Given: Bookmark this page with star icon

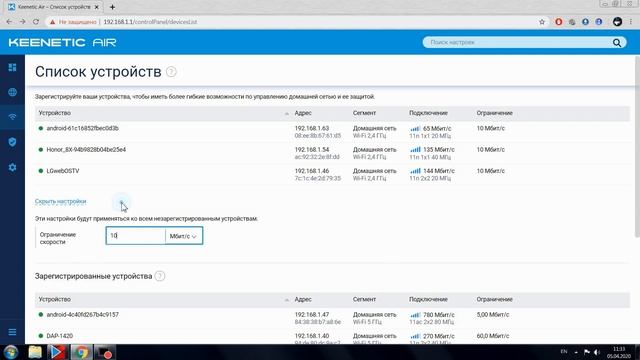Looking at the screenshot, I should pos(542,22).
